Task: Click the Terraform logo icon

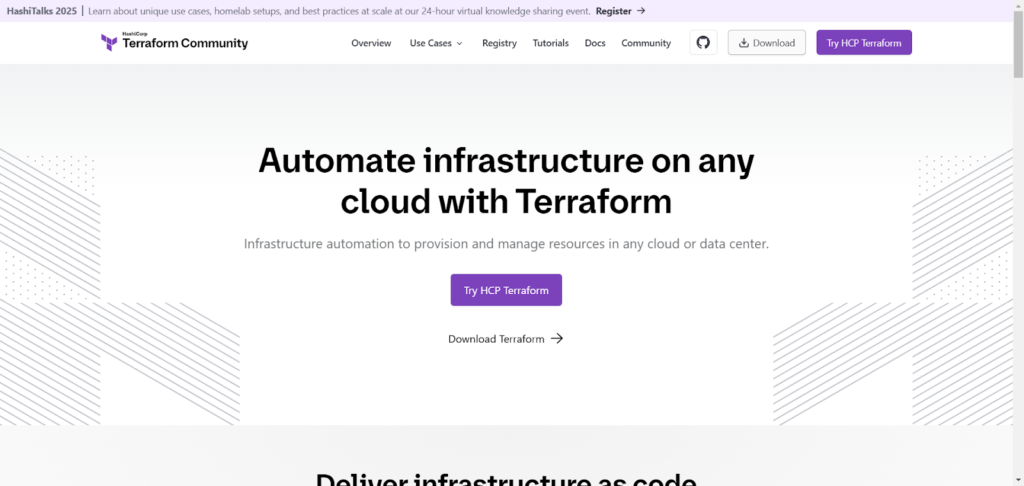Action: pos(109,42)
